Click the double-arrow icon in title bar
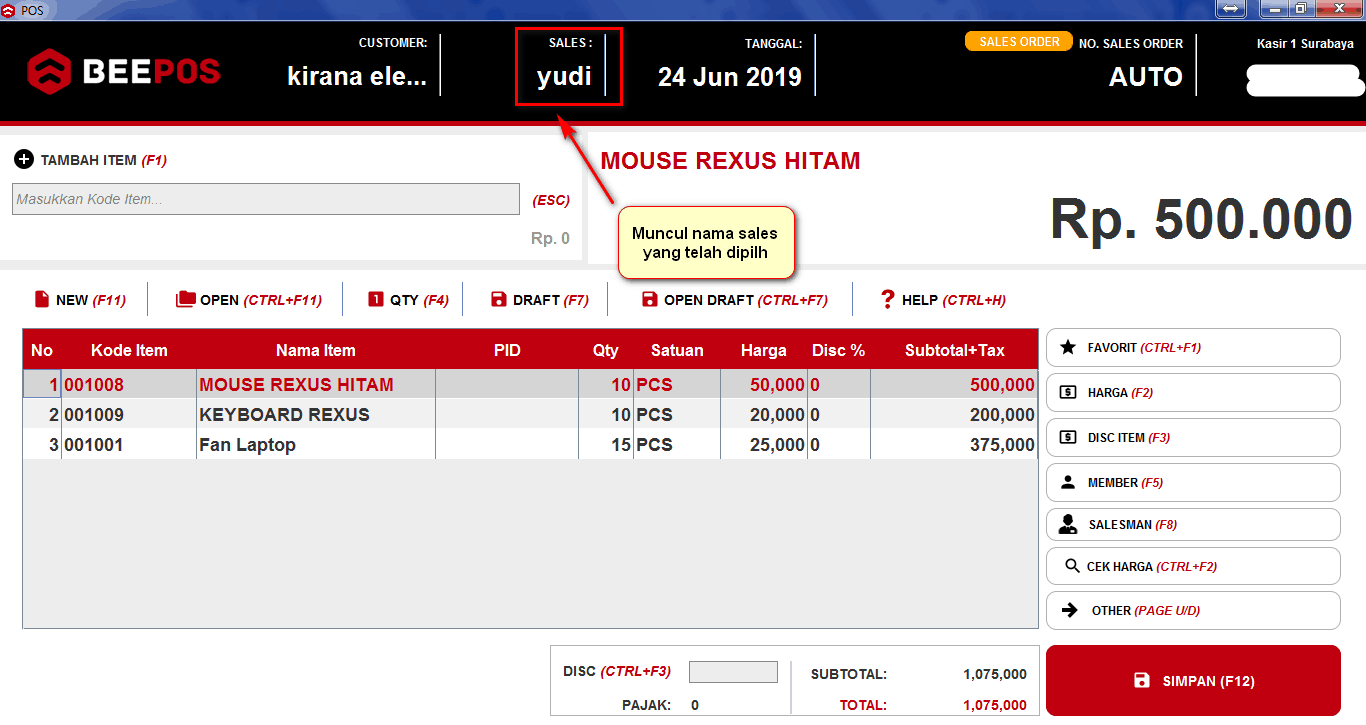This screenshot has width=1366, height=725. click(1230, 9)
